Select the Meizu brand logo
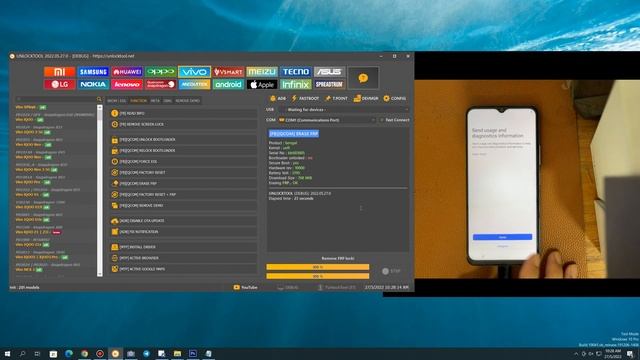Screen dimensions: 640x360 [x=262, y=72]
